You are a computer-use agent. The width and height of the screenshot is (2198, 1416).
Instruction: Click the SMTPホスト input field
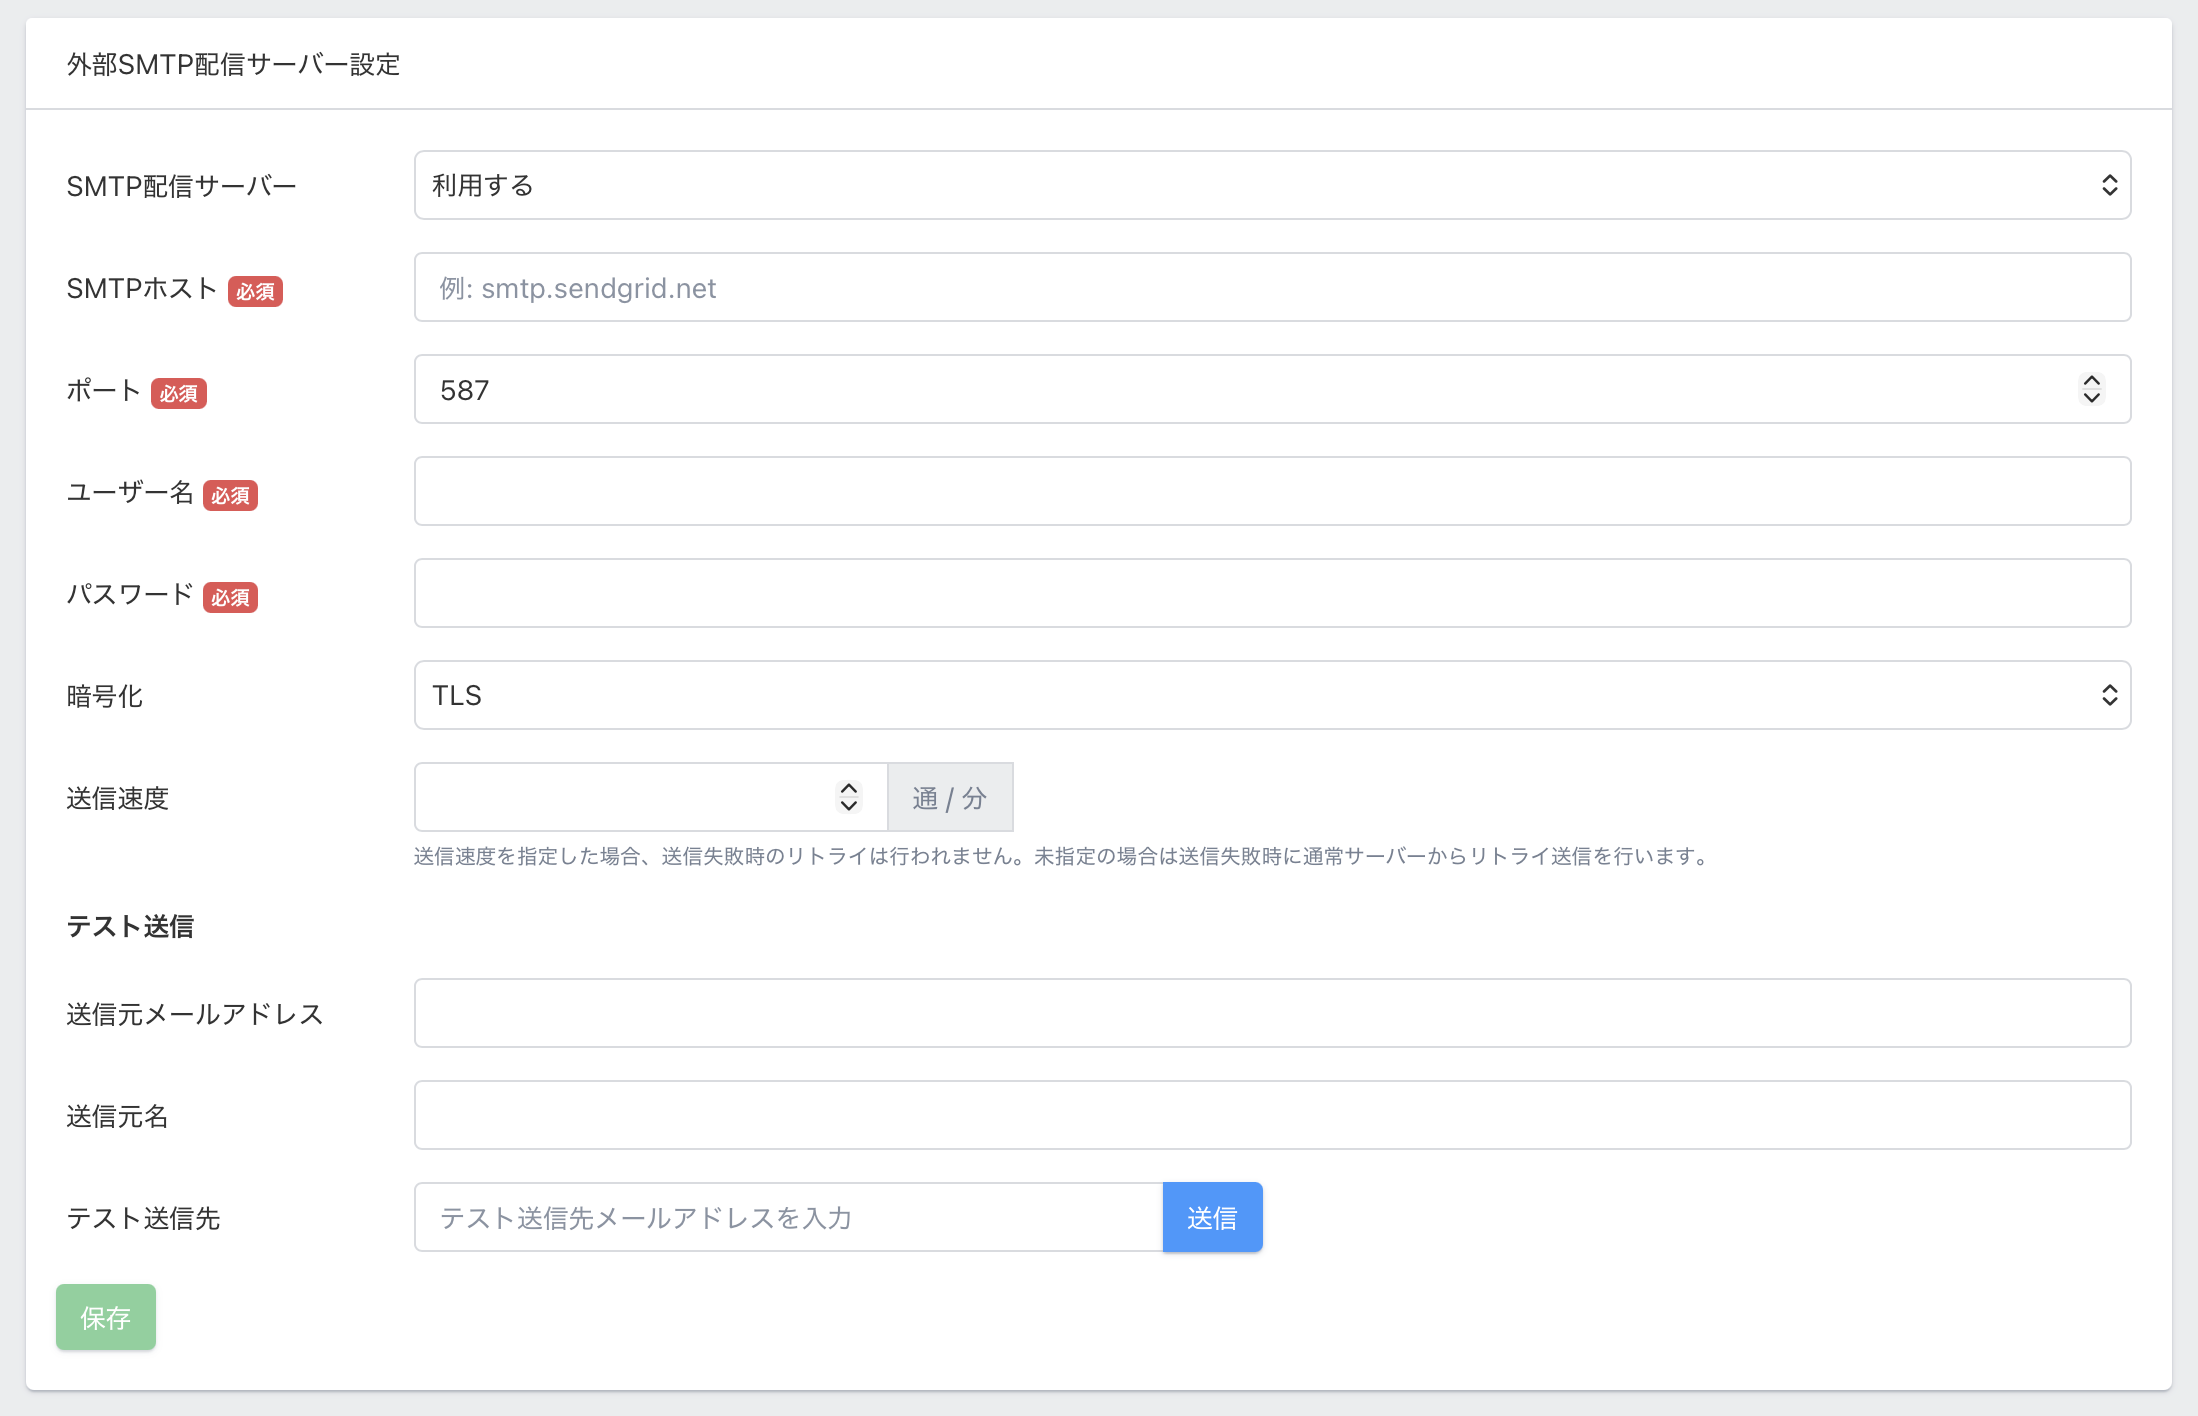[x=1271, y=287]
